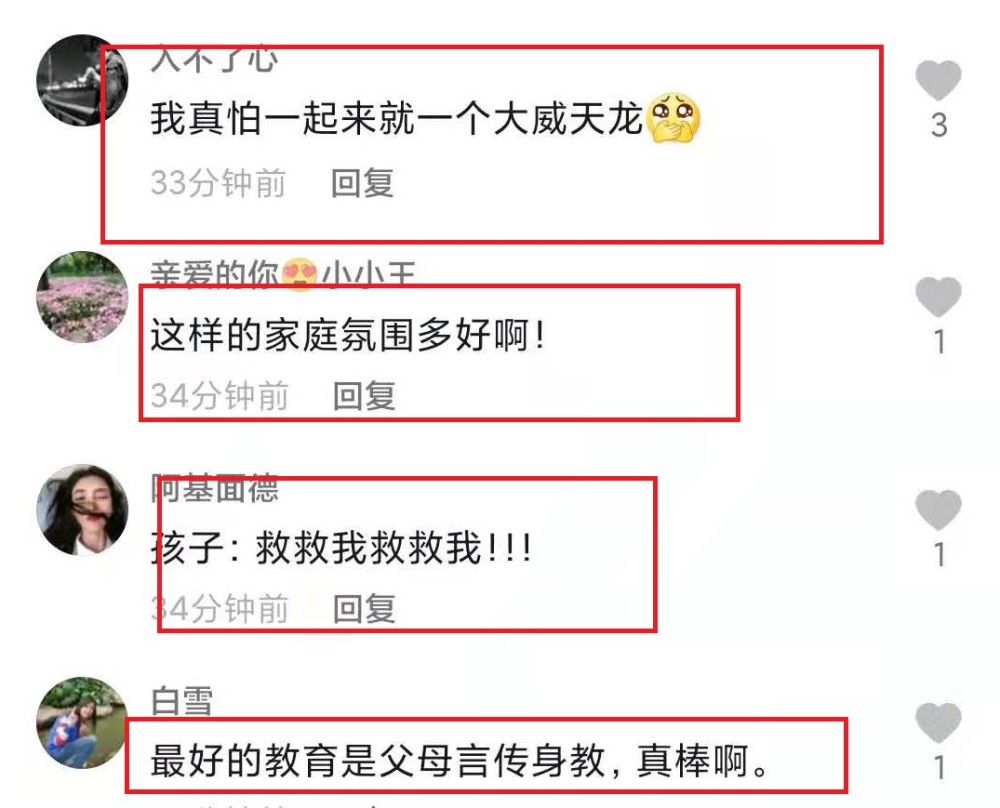Open 阿基面德's selfie avatar
The image size is (1000, 808).
click(x=82, y=510)
